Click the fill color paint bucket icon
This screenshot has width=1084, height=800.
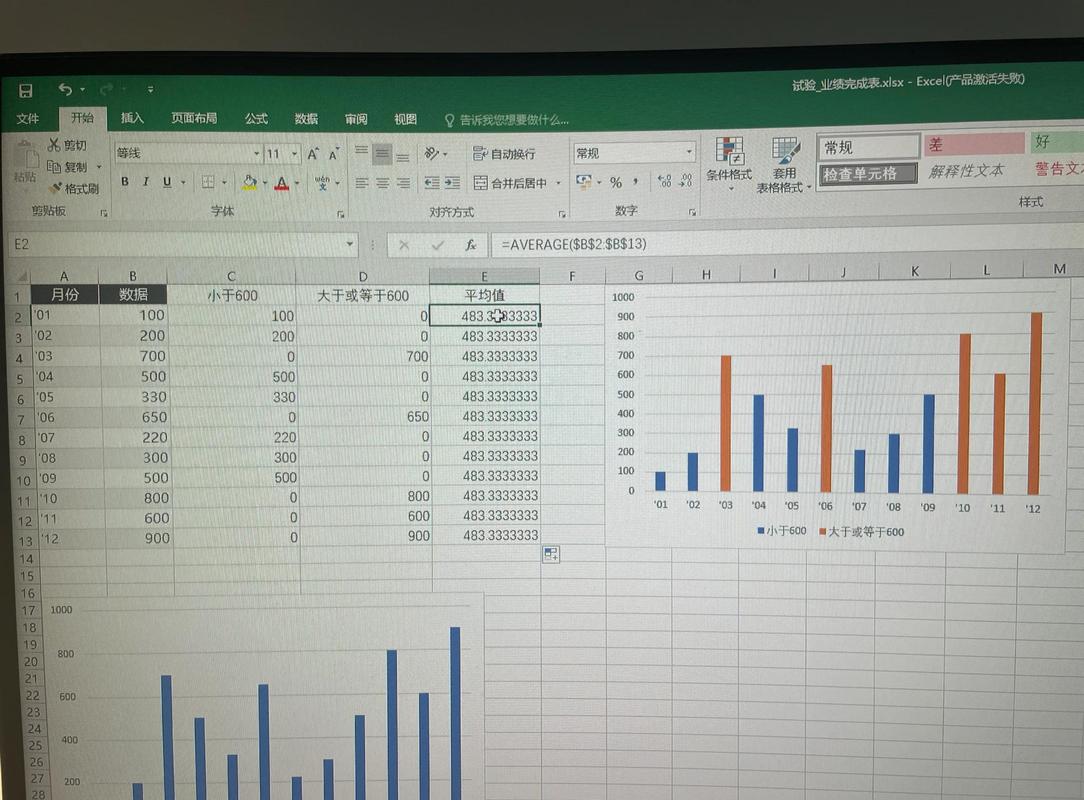coord(250,183)
